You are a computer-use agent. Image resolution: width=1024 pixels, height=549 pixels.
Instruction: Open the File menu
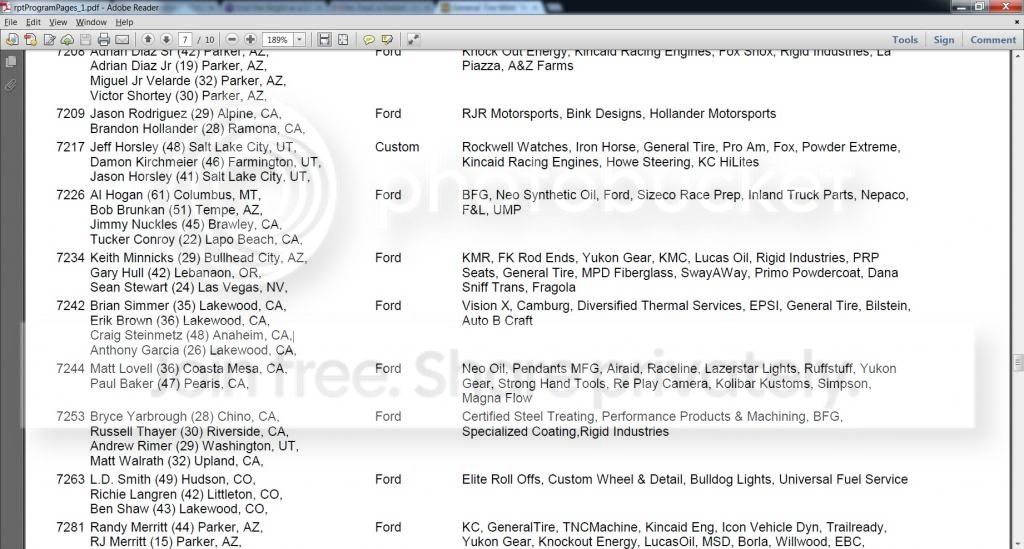(x=11, y=22)
